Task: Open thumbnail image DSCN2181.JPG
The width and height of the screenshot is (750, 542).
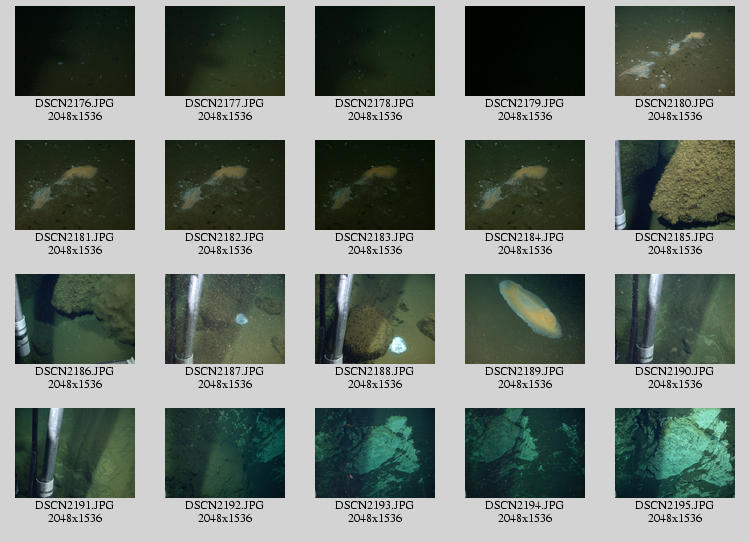Action: click(x=75, y=185)
